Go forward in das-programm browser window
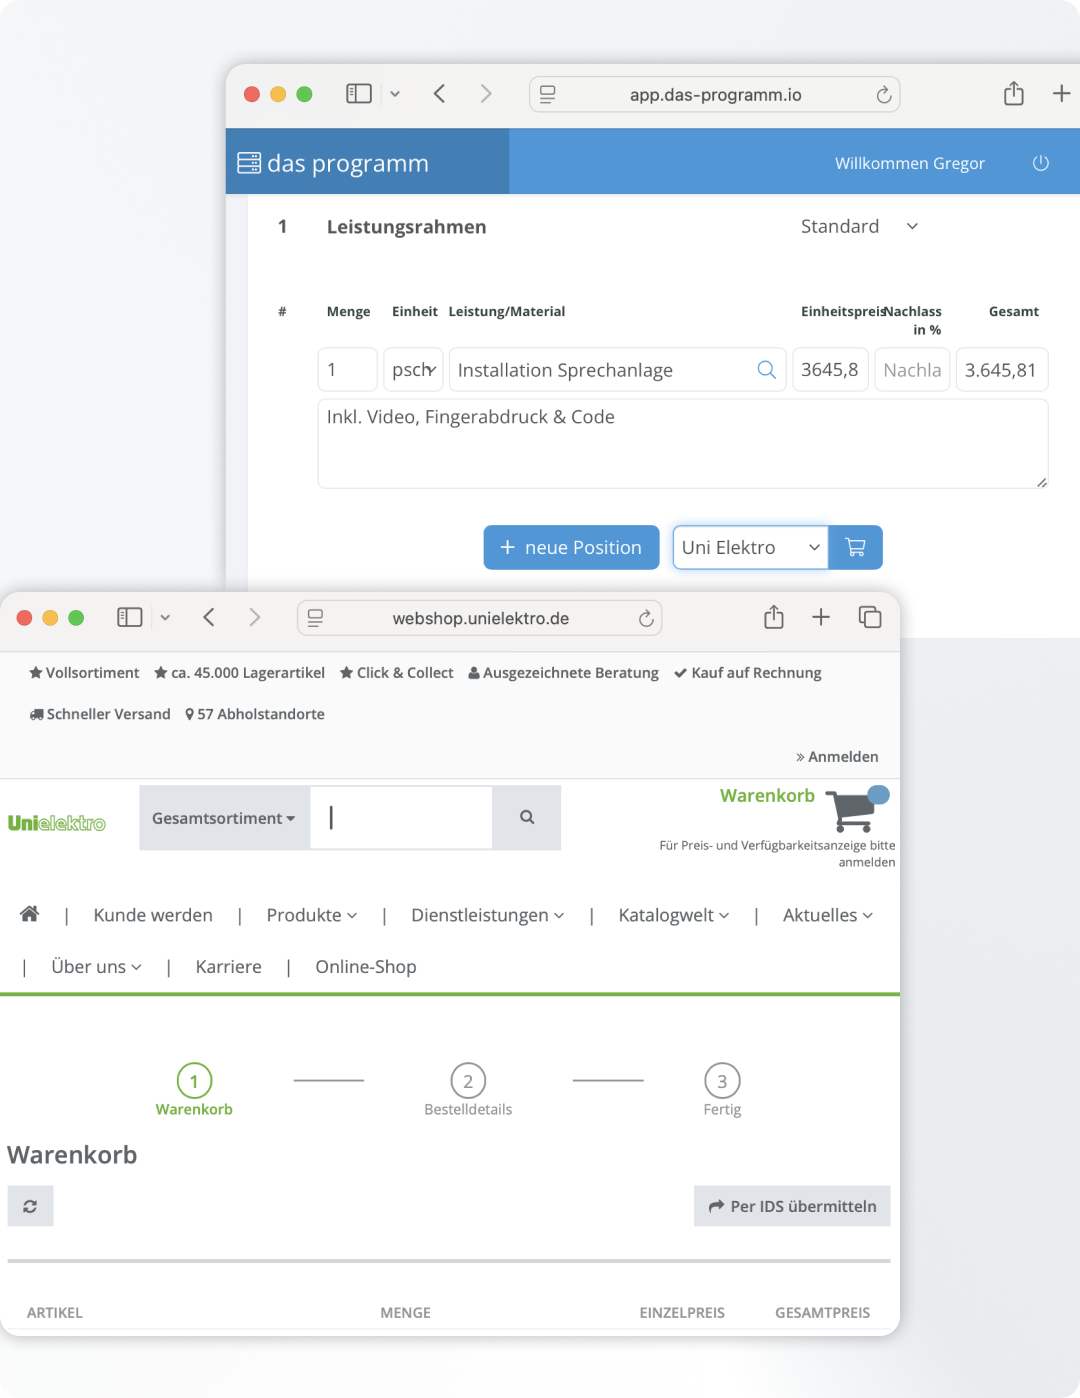Screen dimensions: 1080x1398 pyautogui.click(x=486, y=94)
